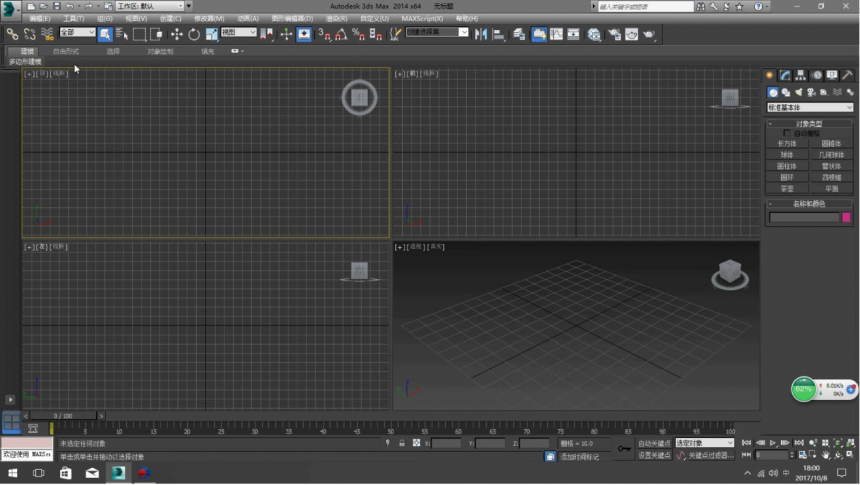Screen dimensions: 860x485
Task: Toggle the Angle Snap button
Action: (x=341, y=34)
